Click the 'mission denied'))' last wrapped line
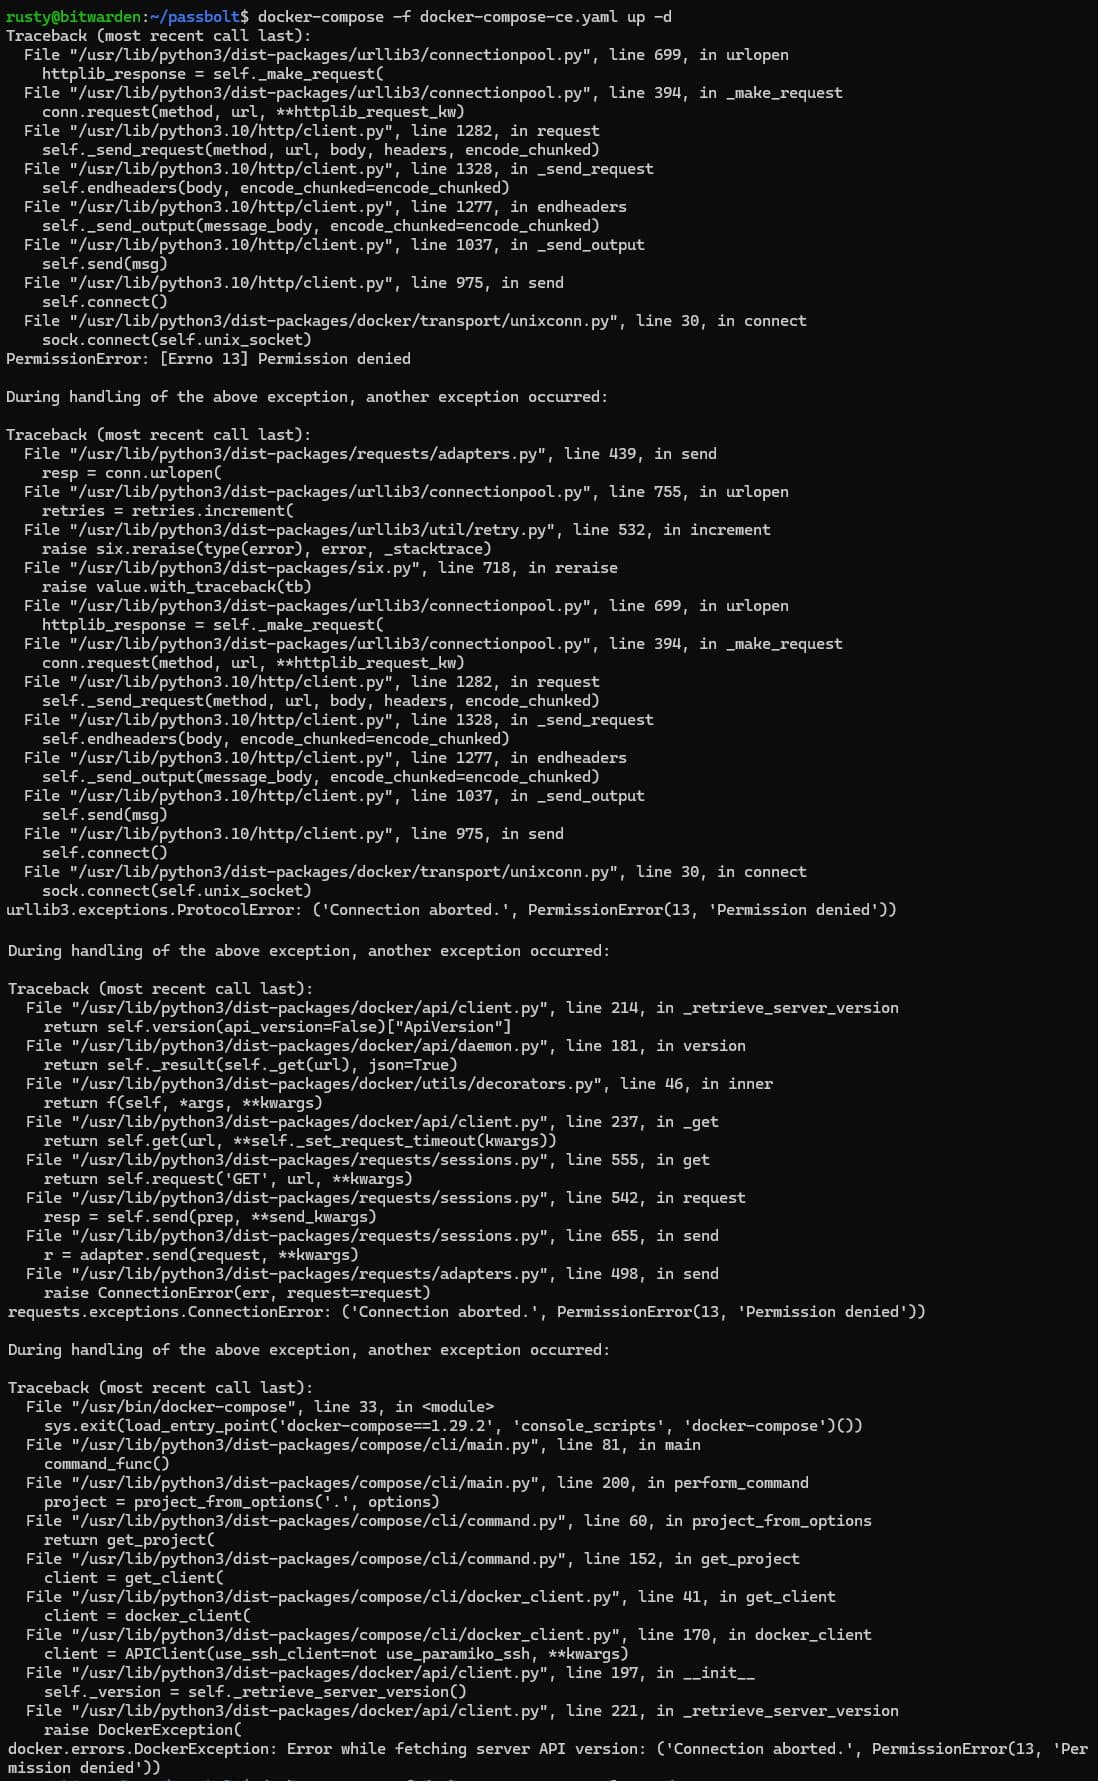 (x=84, y=1768)
